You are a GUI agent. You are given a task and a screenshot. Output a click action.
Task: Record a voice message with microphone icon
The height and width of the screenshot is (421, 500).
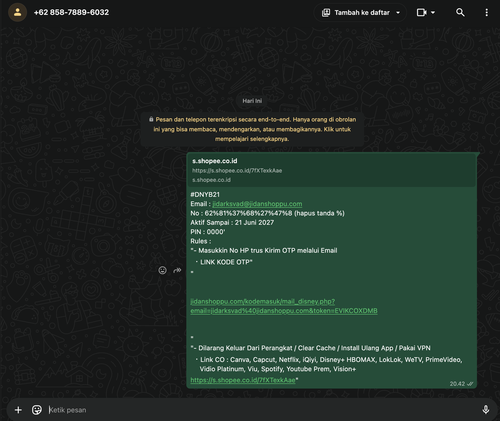coord(486,410)
